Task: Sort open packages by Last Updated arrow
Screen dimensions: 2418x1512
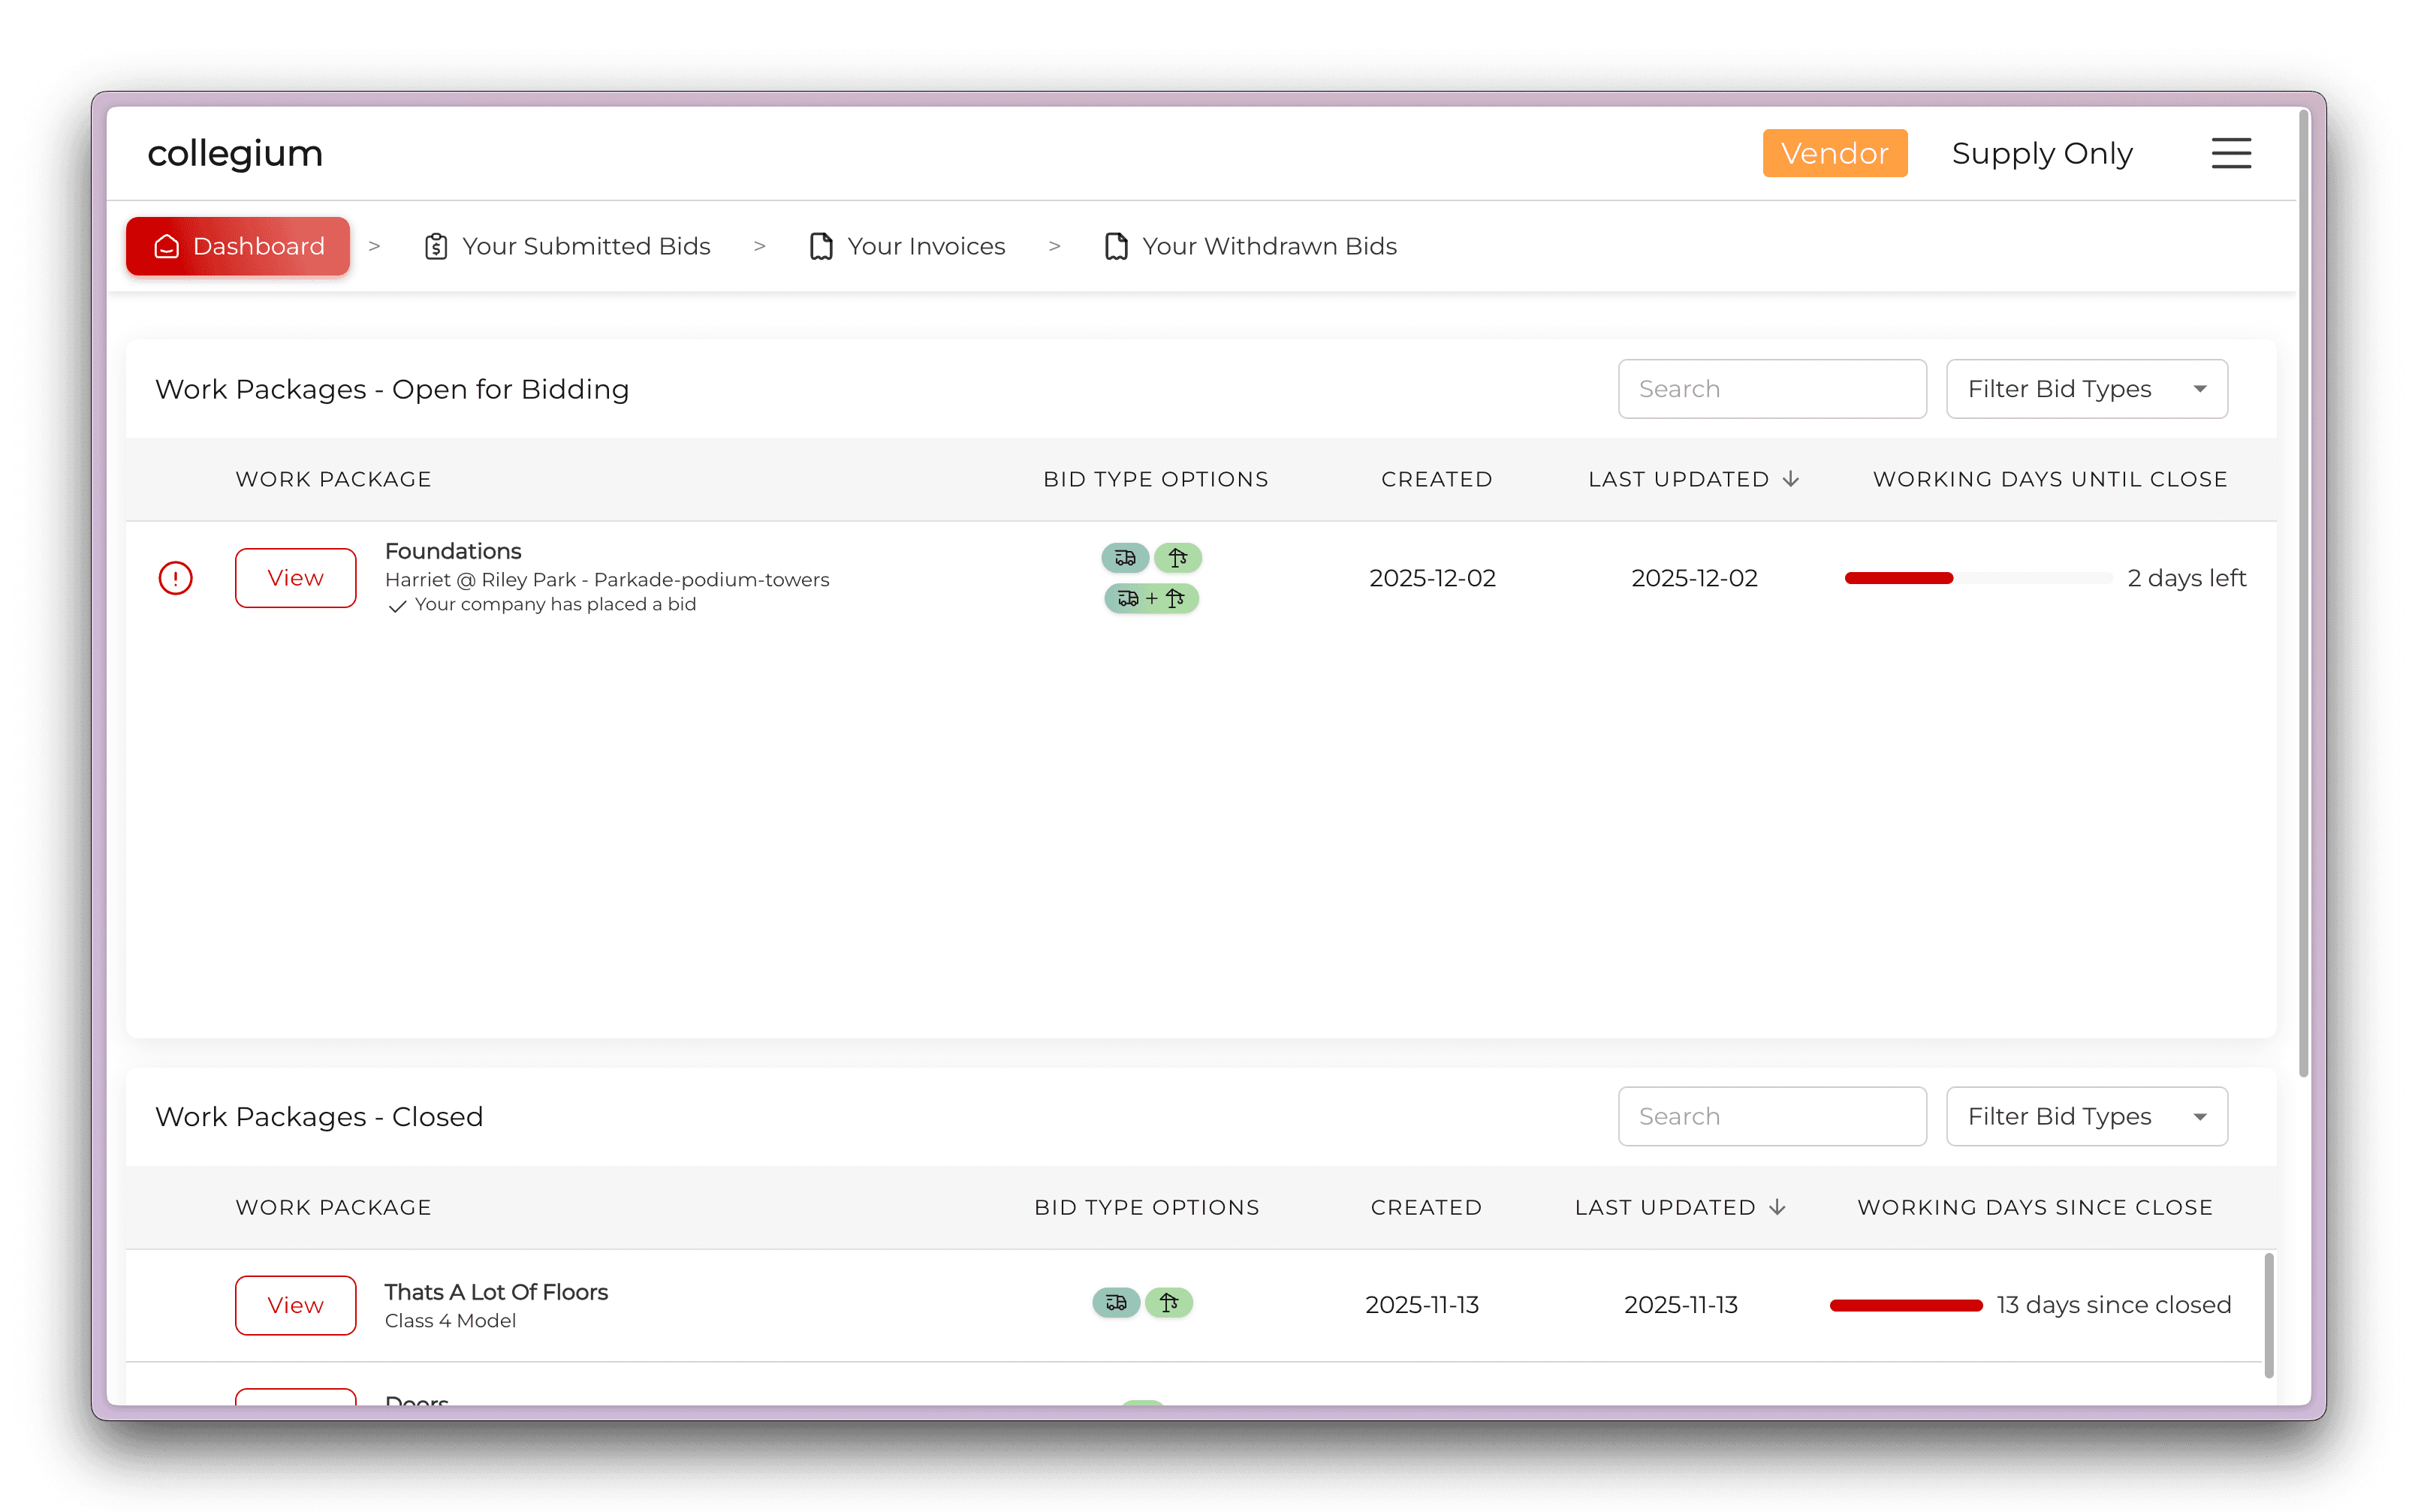Action: [1791, 479]
